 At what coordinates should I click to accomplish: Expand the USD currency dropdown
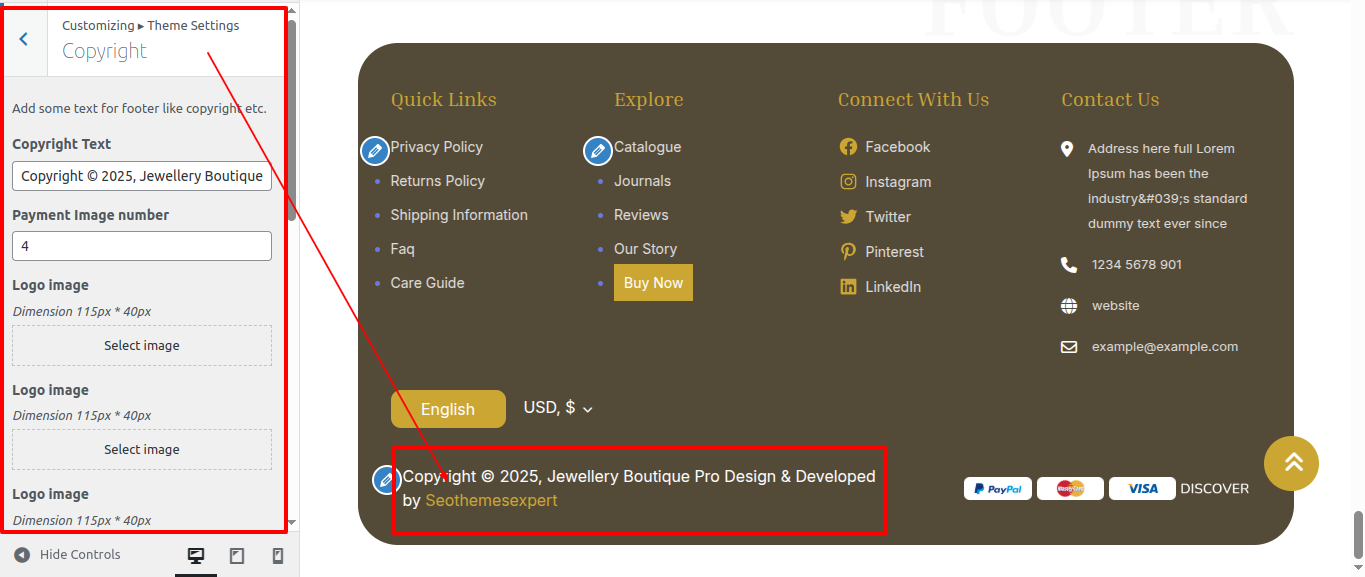pyautogui.click(x=558, y=408)
